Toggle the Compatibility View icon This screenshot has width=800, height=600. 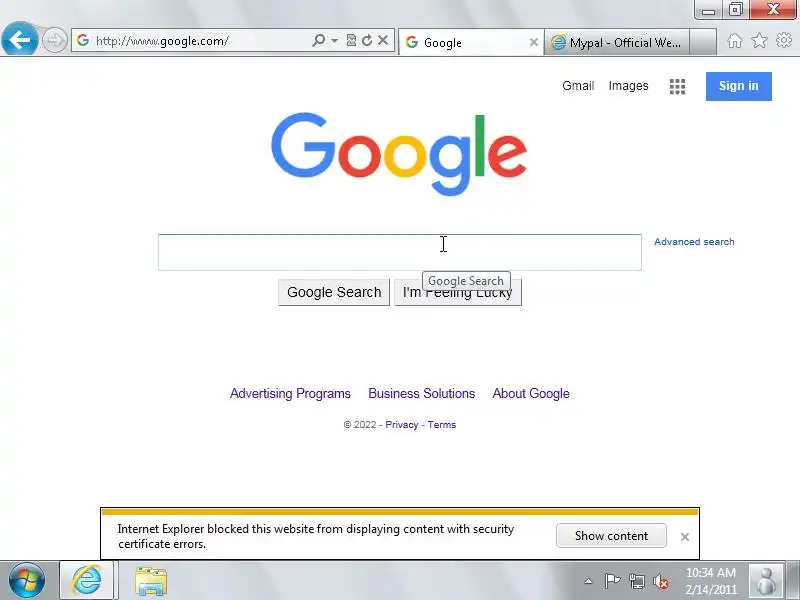coord(351,40)
